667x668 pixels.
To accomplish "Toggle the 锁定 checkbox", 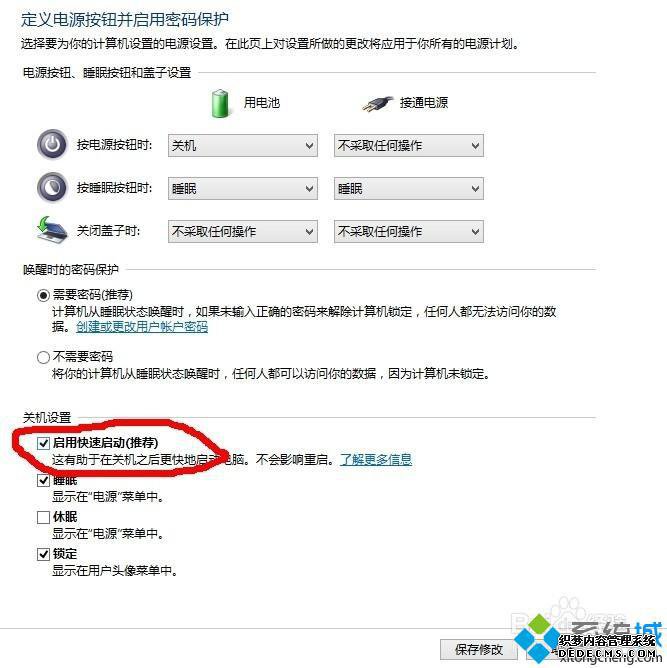I will pos(43,554).
